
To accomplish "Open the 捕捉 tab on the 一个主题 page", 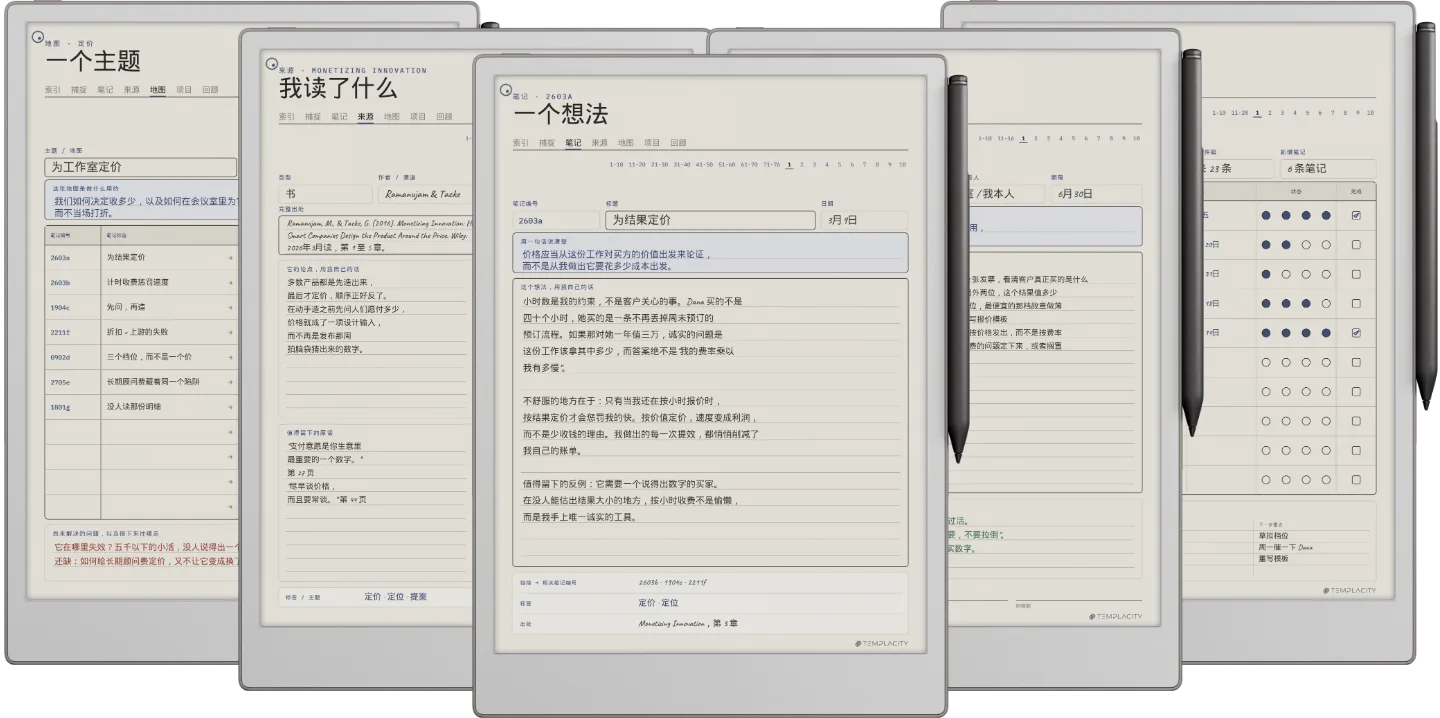I will tap(79, 90).
